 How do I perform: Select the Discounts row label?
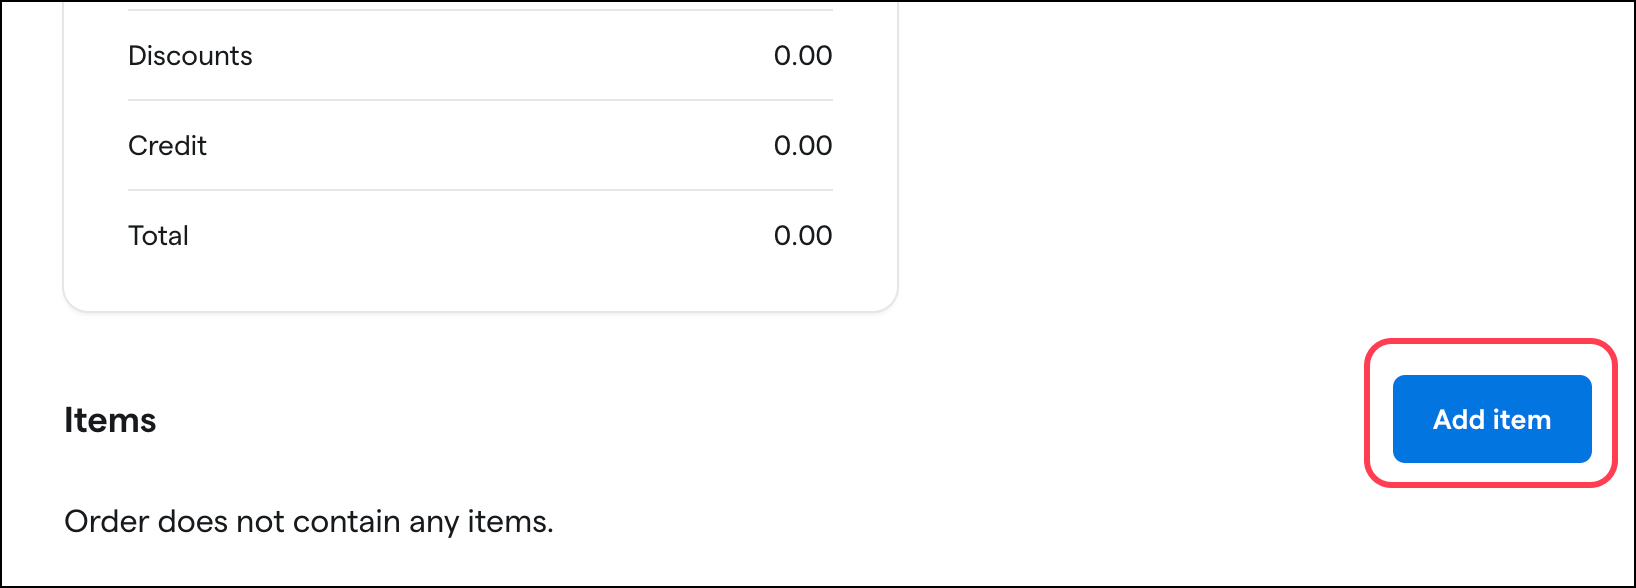point(190,56)
